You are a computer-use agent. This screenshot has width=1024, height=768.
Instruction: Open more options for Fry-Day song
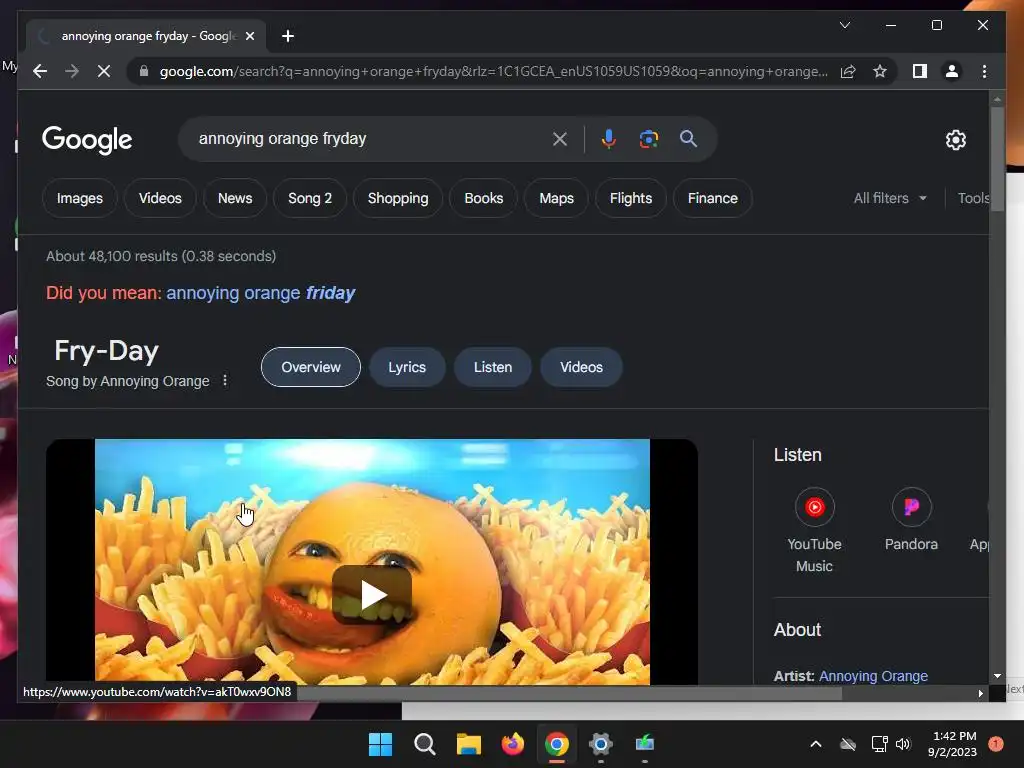[225, 380]
